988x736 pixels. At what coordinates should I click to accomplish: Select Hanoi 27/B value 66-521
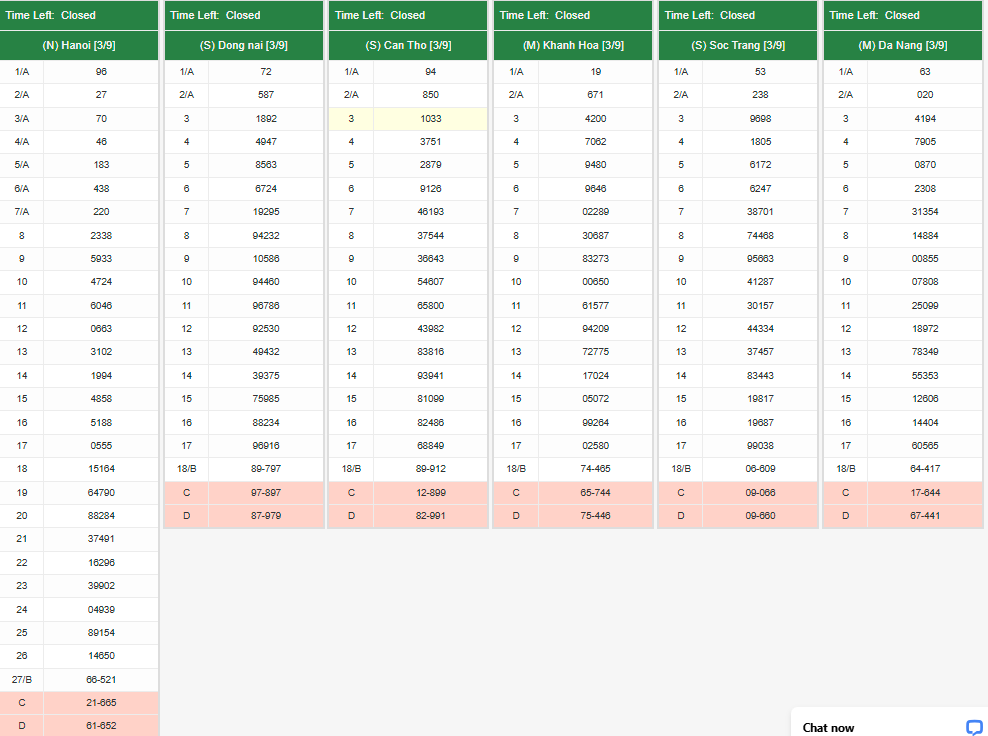tap(101, 680)
